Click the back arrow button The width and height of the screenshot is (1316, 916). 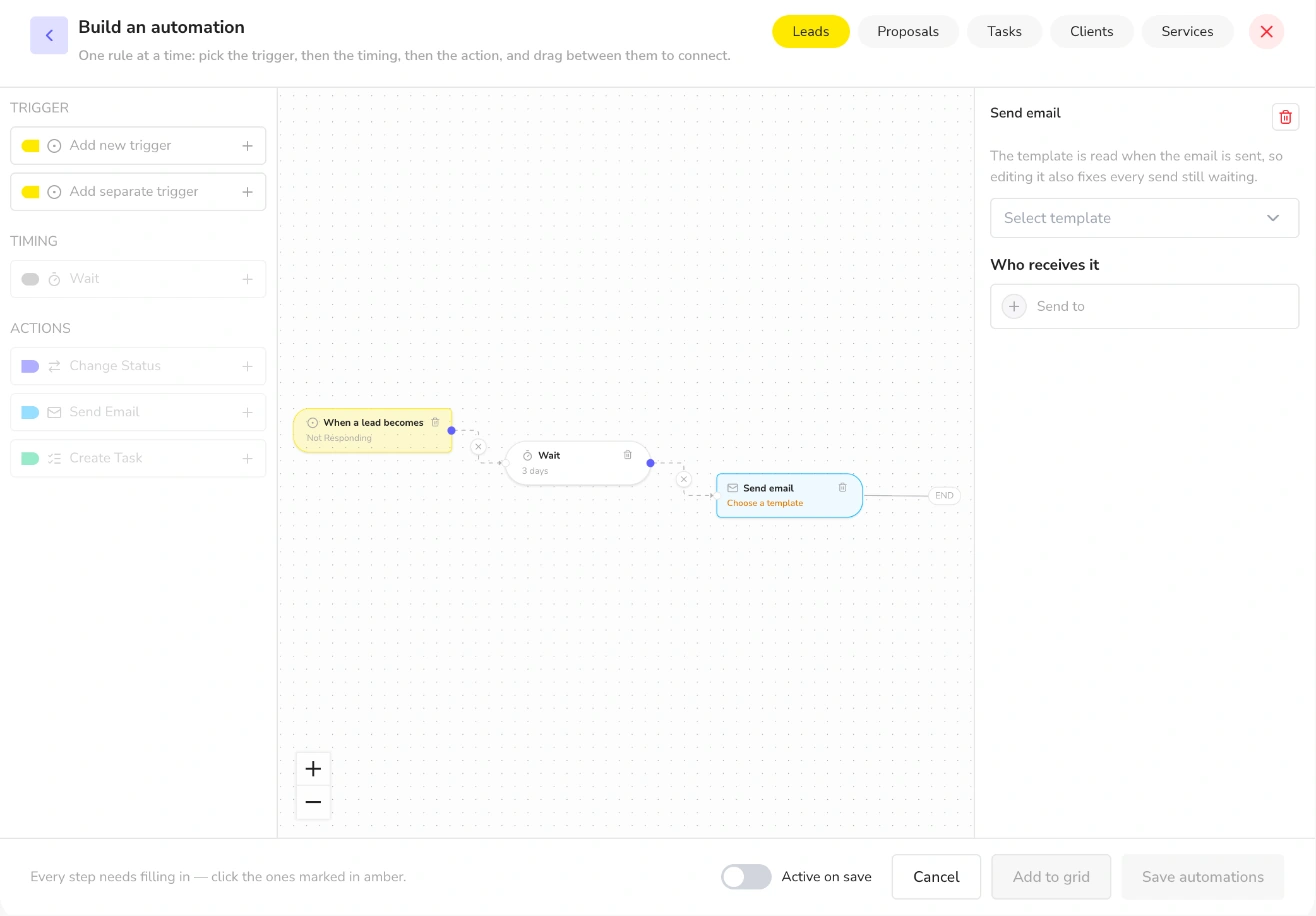click(49, 35)
